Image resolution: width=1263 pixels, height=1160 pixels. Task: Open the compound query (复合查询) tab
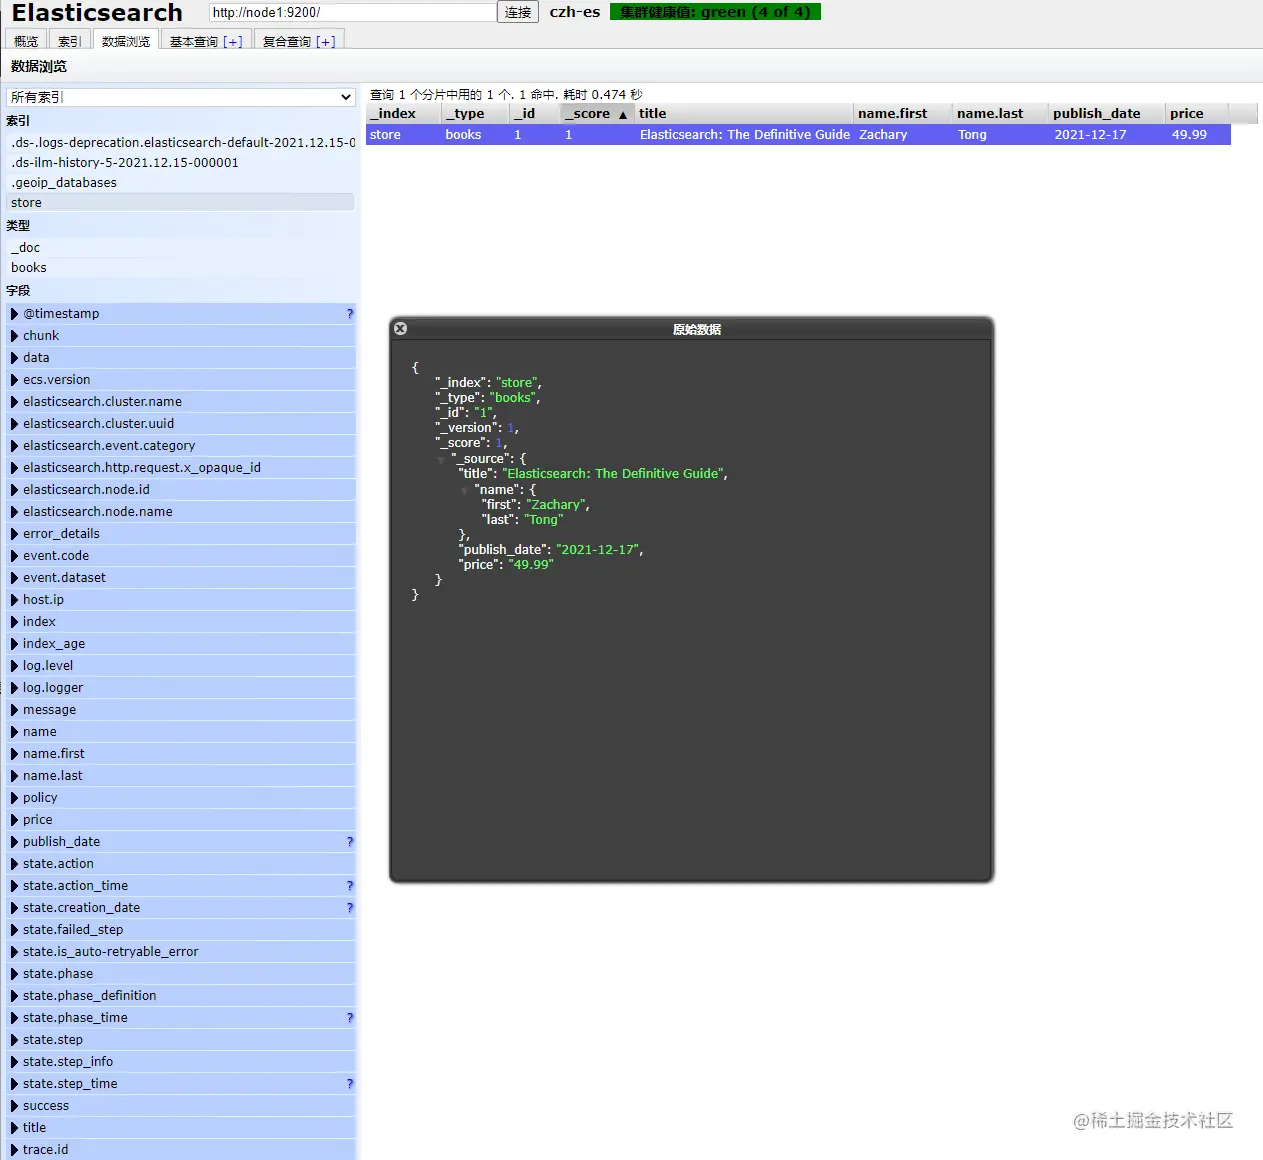point(287,41)
